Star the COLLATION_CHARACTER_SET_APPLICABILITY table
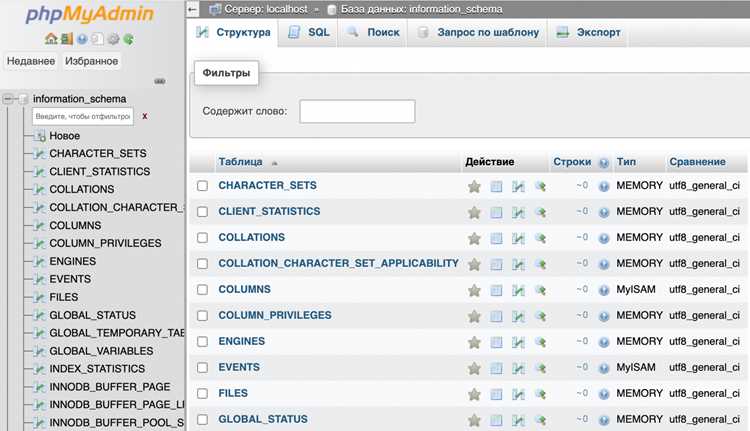This screenshot has height=431, width=750. click(x=474, y=264)
